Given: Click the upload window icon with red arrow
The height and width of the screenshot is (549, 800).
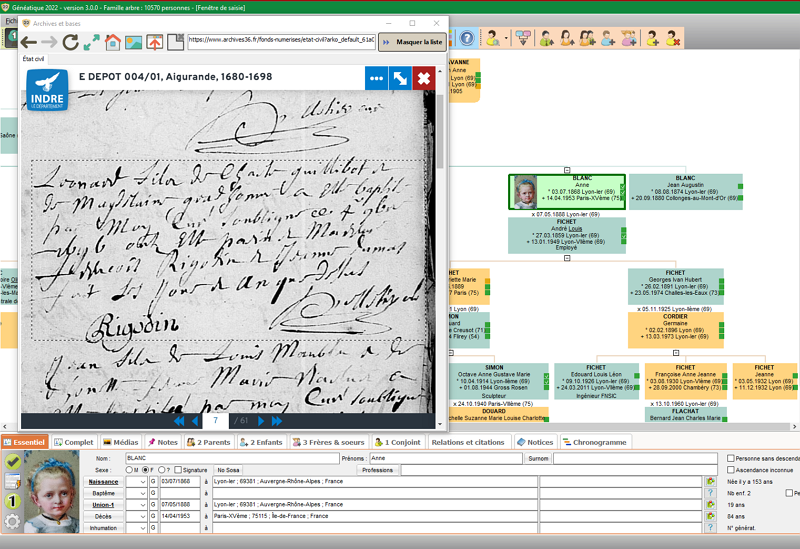Looking at the screenshot, I should 155,42.
